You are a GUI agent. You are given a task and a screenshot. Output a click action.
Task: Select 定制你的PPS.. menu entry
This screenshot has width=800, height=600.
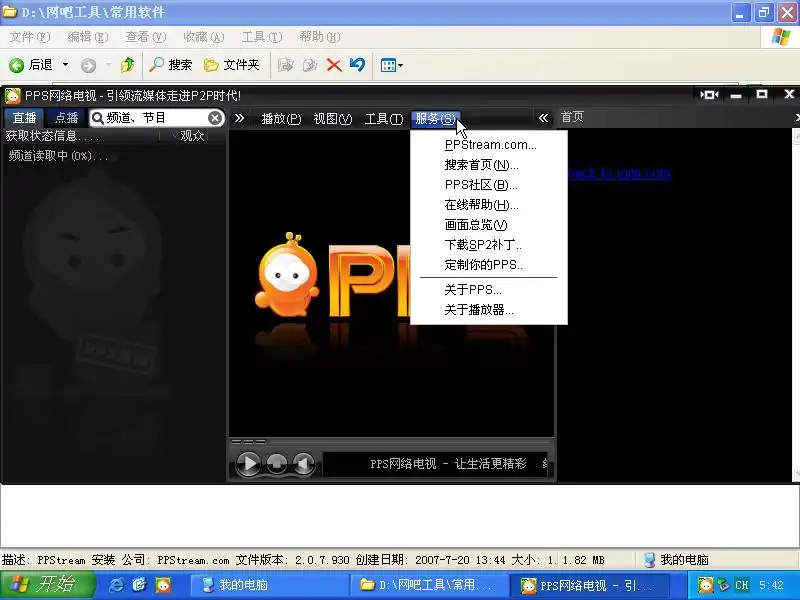[x=489, y=265]
